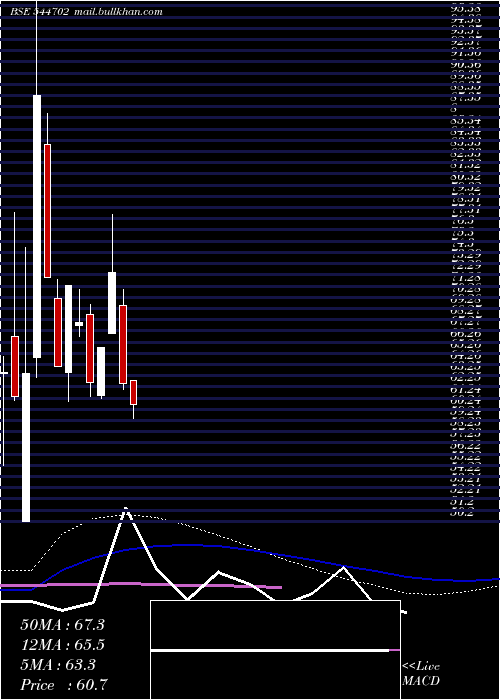
Task: Open the mail.bullkhan.com watermark link
Action: [117, 12]
